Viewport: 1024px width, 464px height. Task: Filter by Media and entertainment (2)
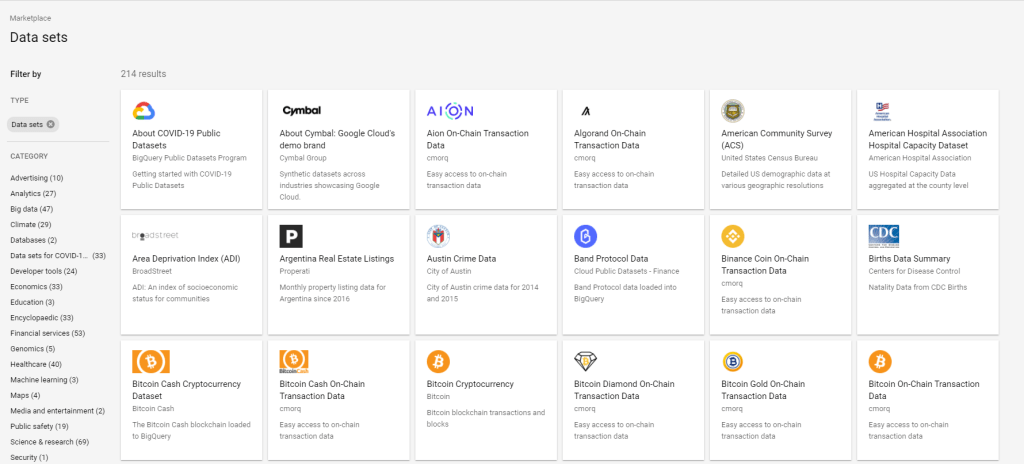point(57,411)
